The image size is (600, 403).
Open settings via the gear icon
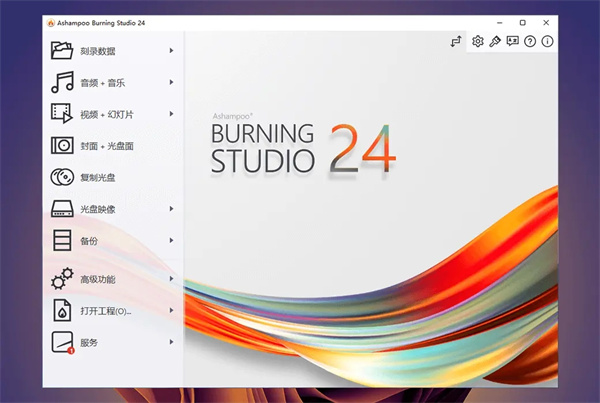(x=478, y=41)
